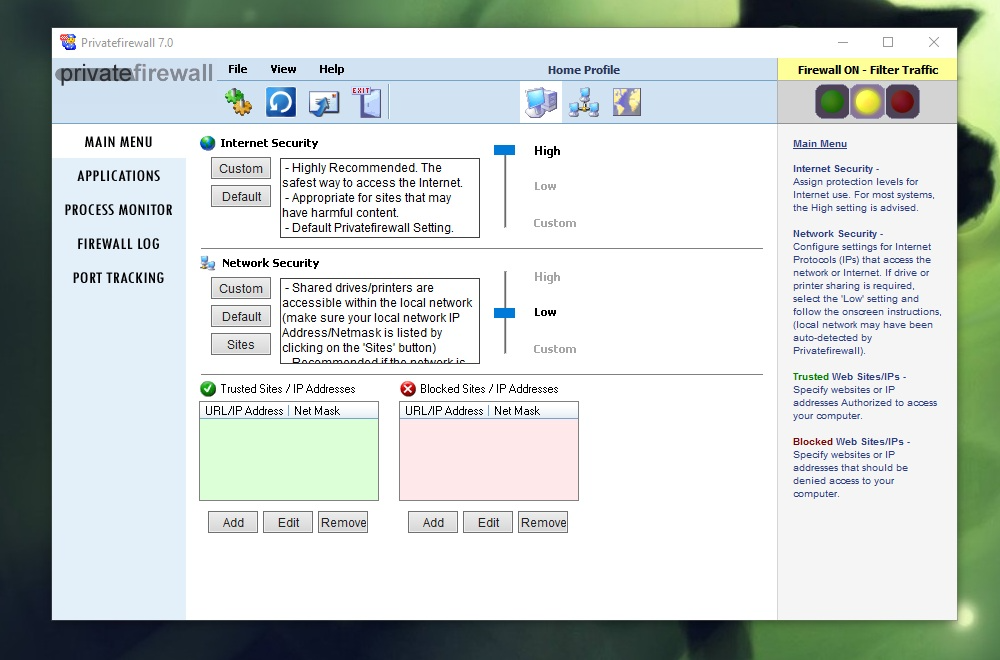Minimize the Privatefirewall window

(843, 42)
